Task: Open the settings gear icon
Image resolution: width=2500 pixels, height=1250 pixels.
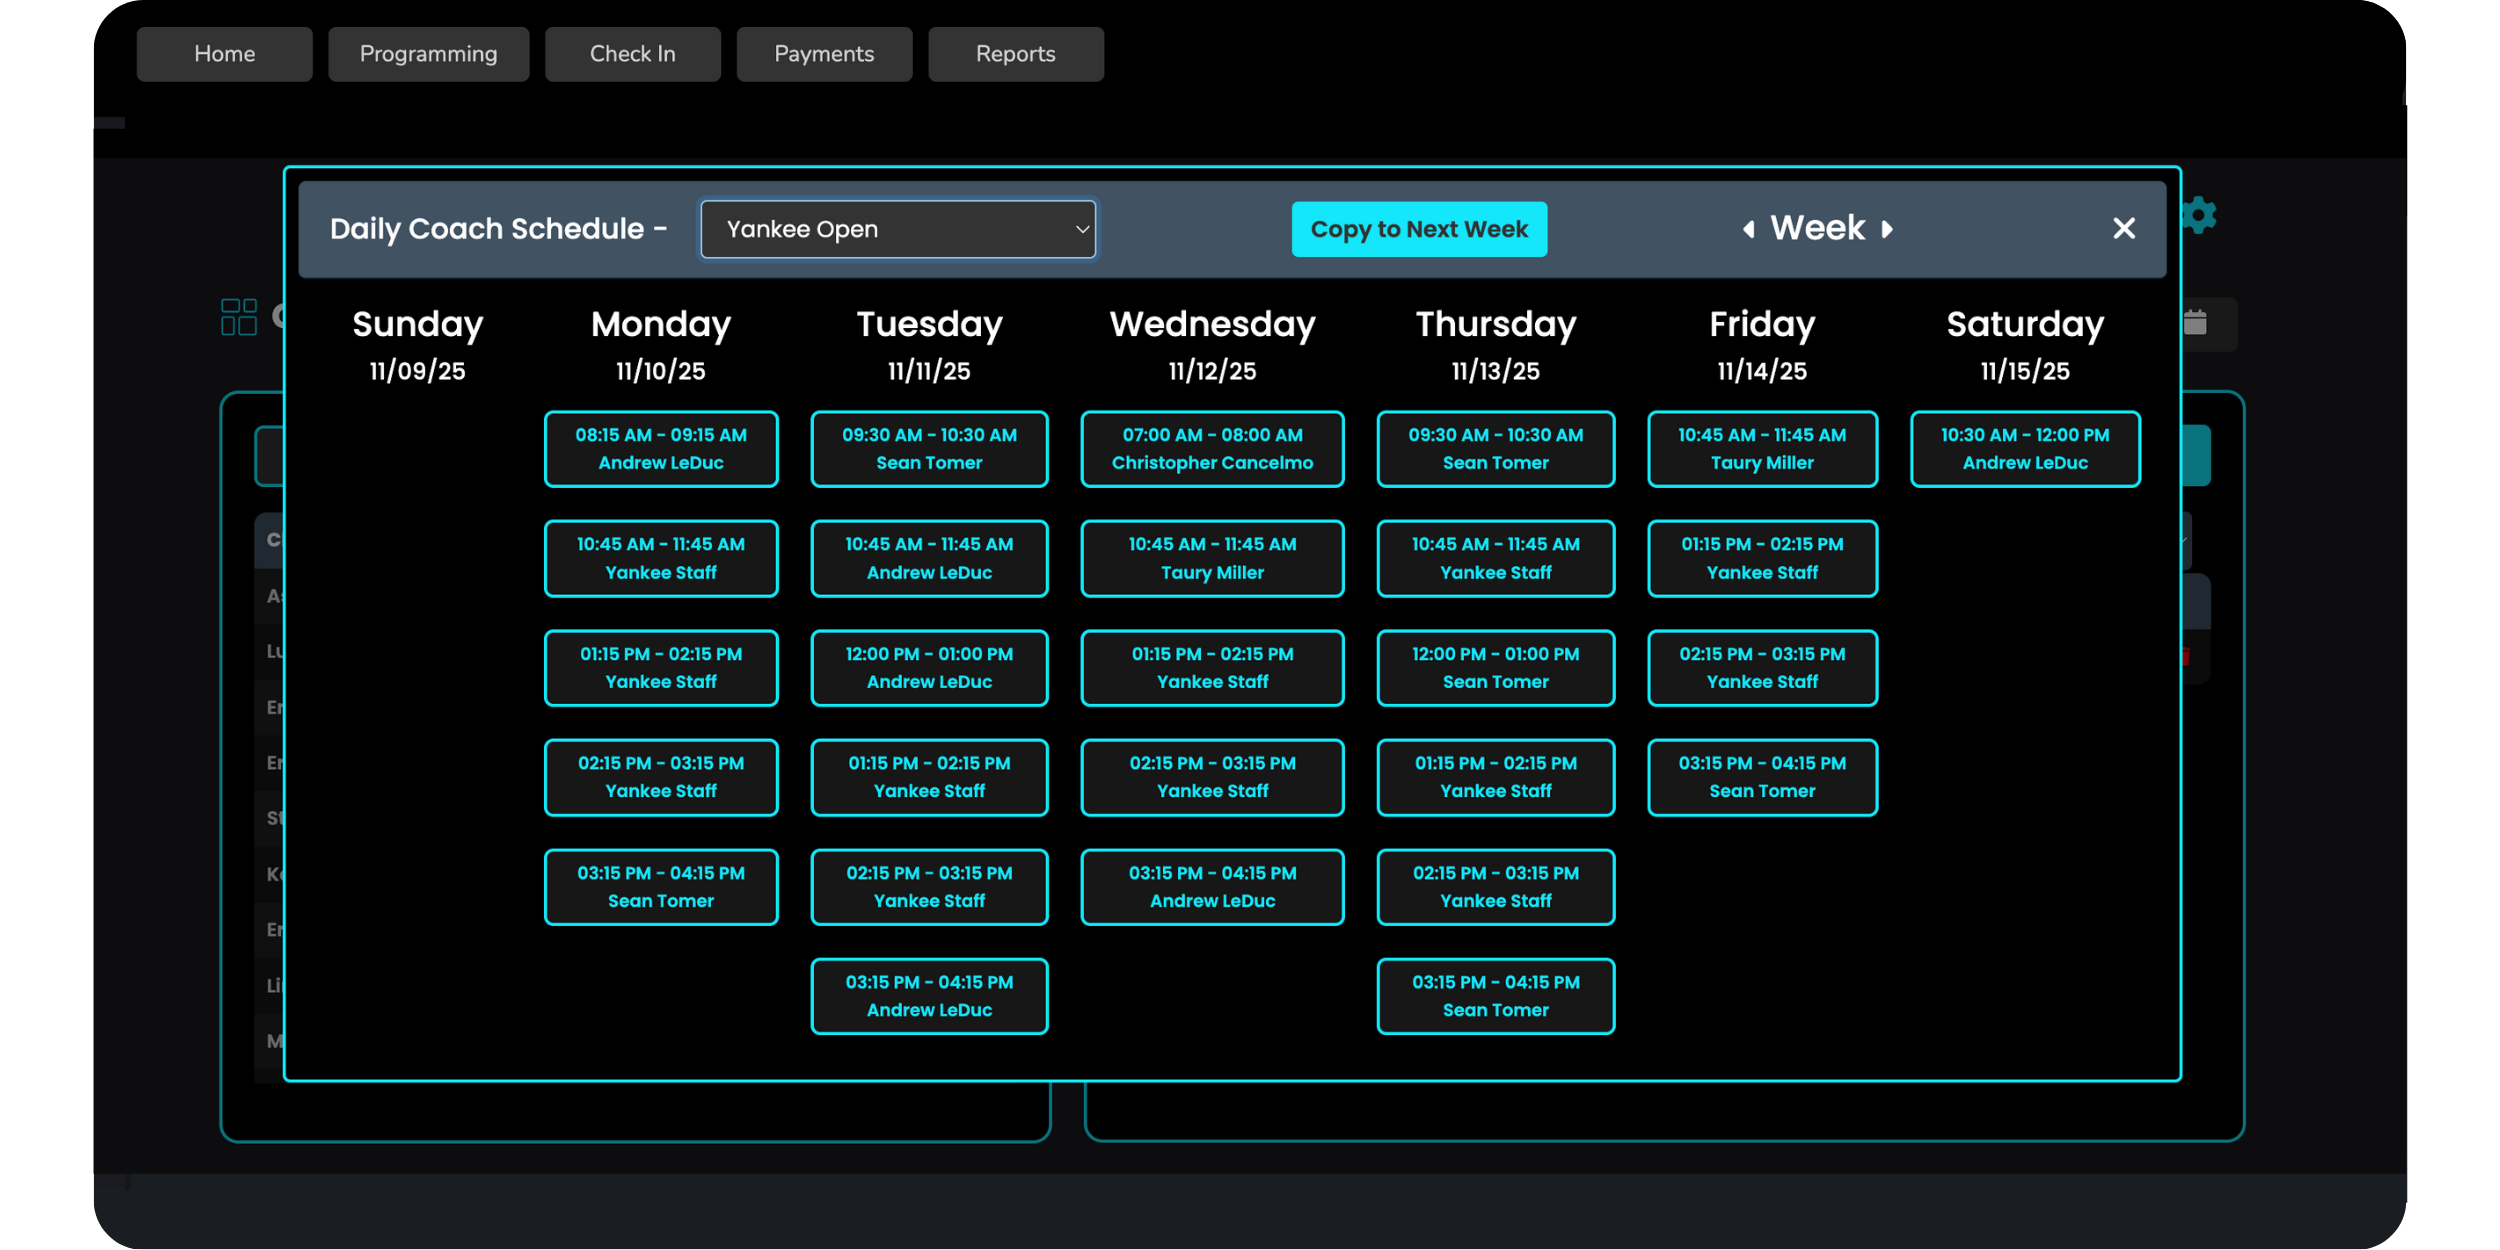Action: (x=2200, y=215)
